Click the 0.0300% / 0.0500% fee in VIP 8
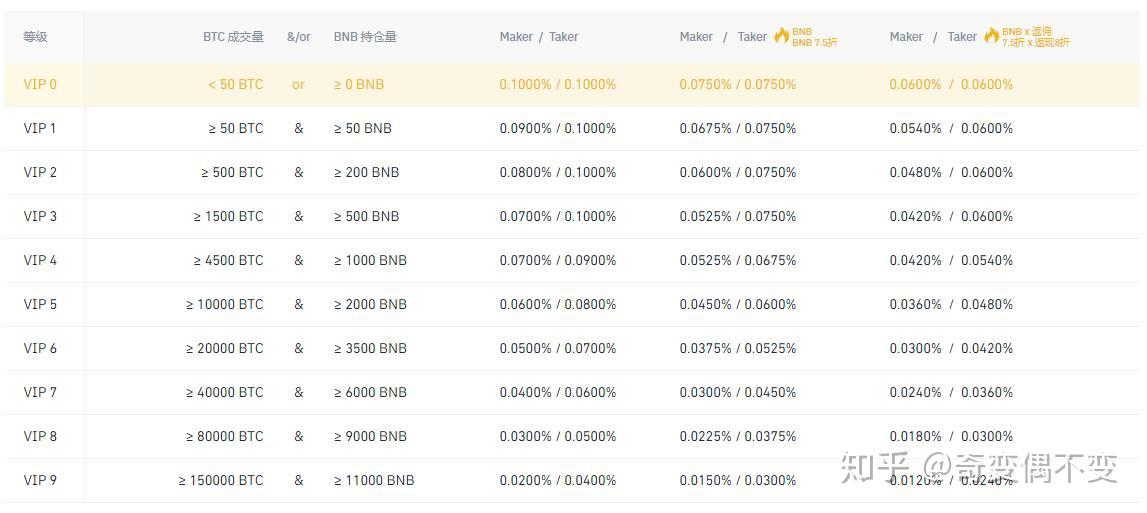The image size is (1147, 513). click(x=558, y=436)
